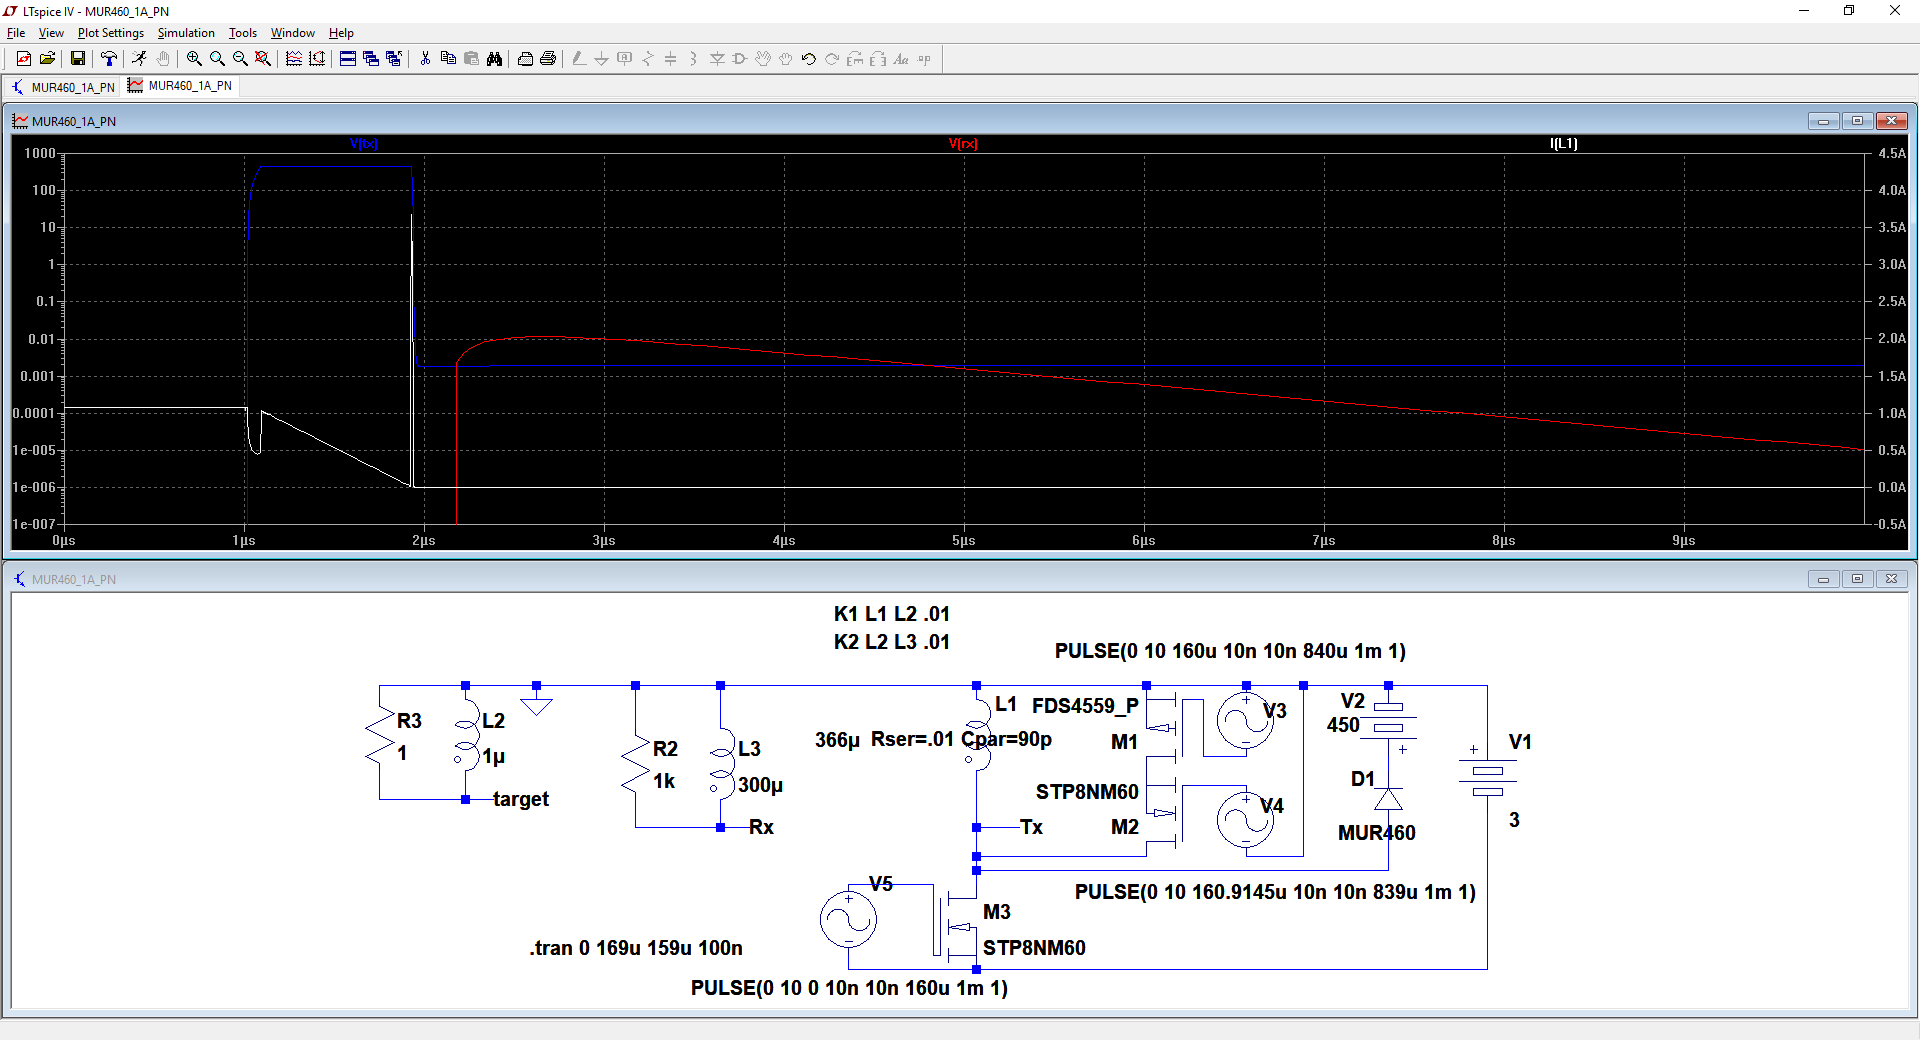Click the I(L1) trace label
The image size is (1920, 1040).
point(1563,144)
